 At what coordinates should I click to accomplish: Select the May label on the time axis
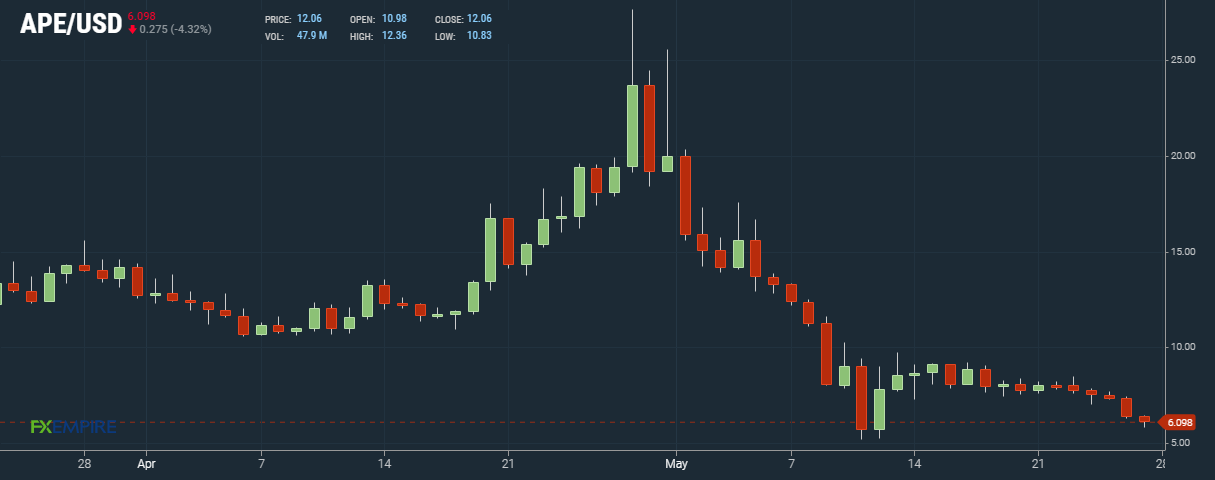pyautogui.click(x=677, y=464)
